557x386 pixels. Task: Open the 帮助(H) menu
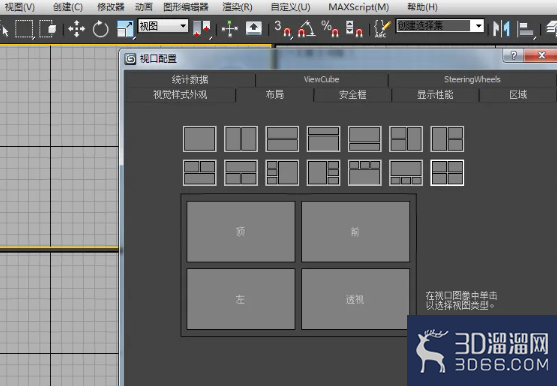[422, 7]
